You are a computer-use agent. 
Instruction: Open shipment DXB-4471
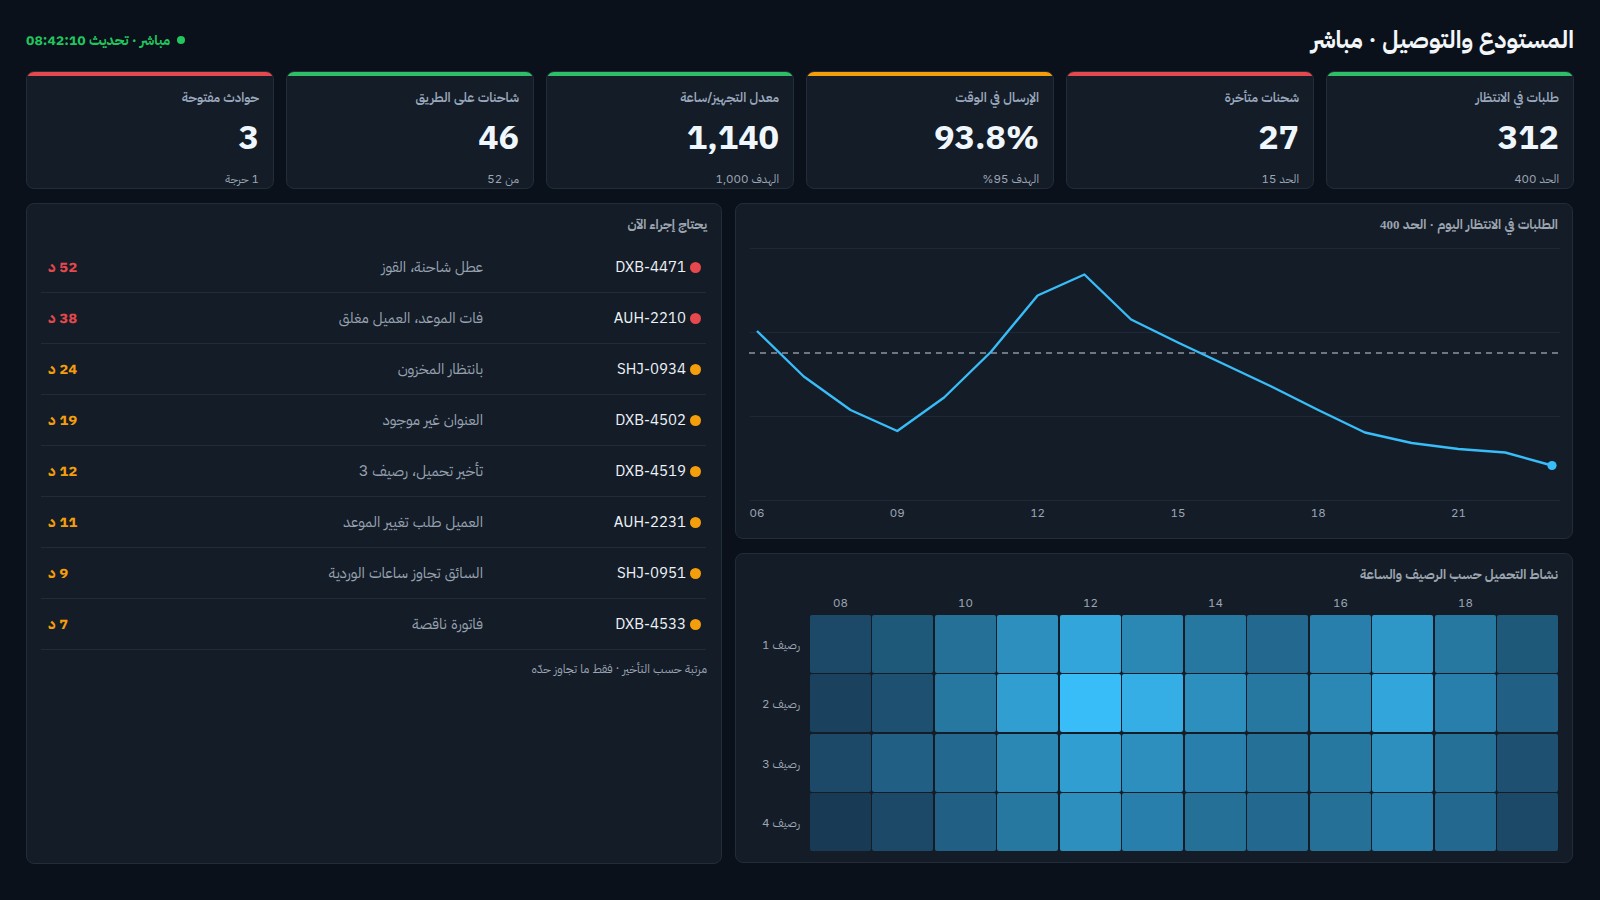650,267
